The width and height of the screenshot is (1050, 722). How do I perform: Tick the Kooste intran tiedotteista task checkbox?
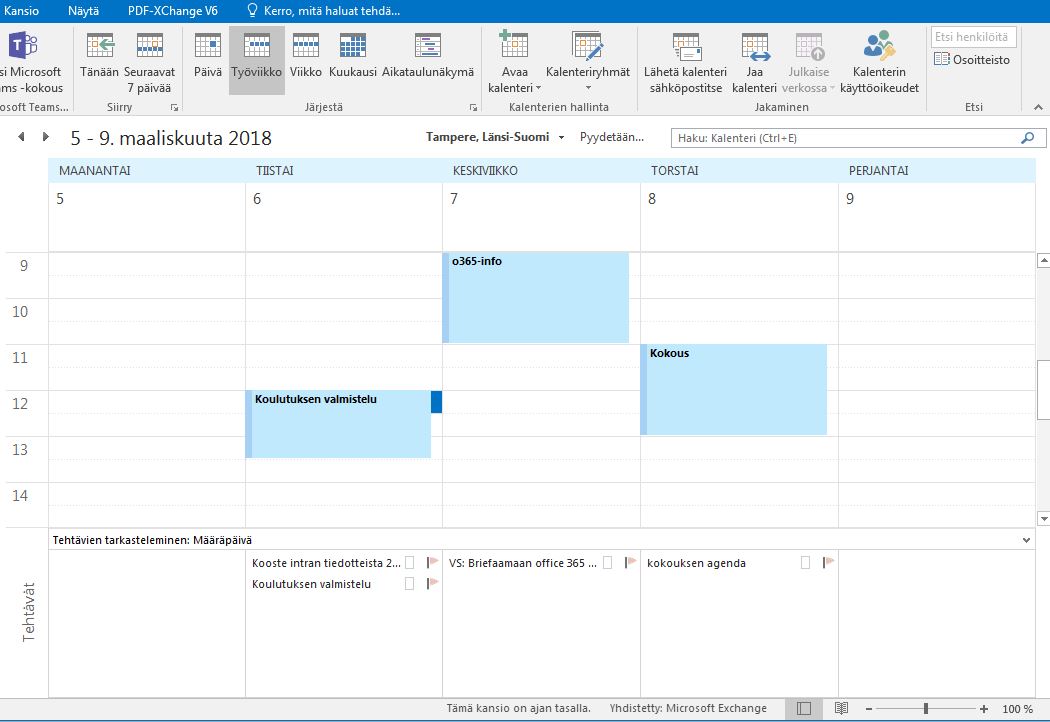point(409,563)
